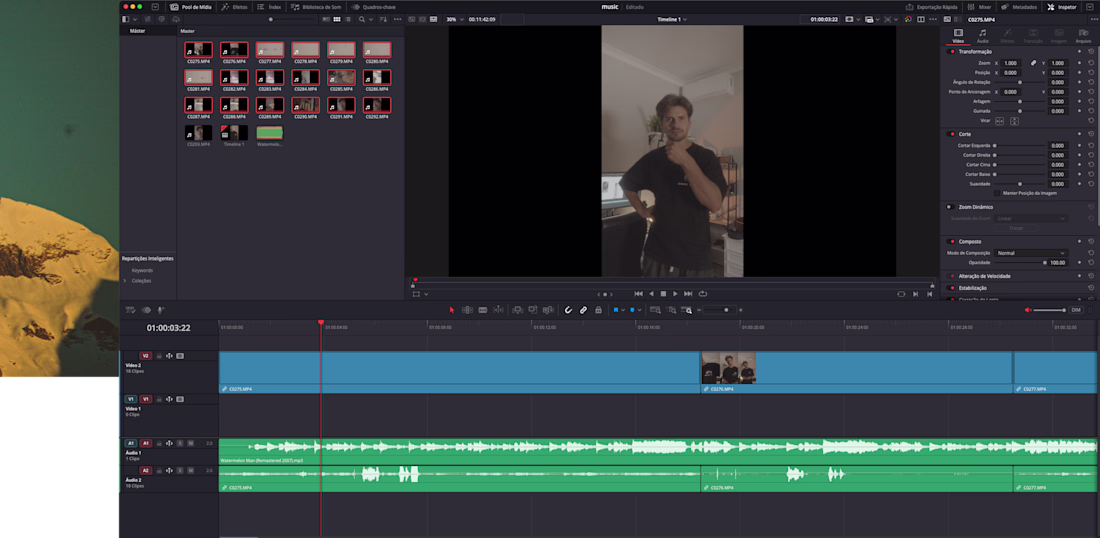The width and height of the screenshot is (1100, 538).
Task: Switch to the Áudio inspector tab
Action: [x=982, y=36]
